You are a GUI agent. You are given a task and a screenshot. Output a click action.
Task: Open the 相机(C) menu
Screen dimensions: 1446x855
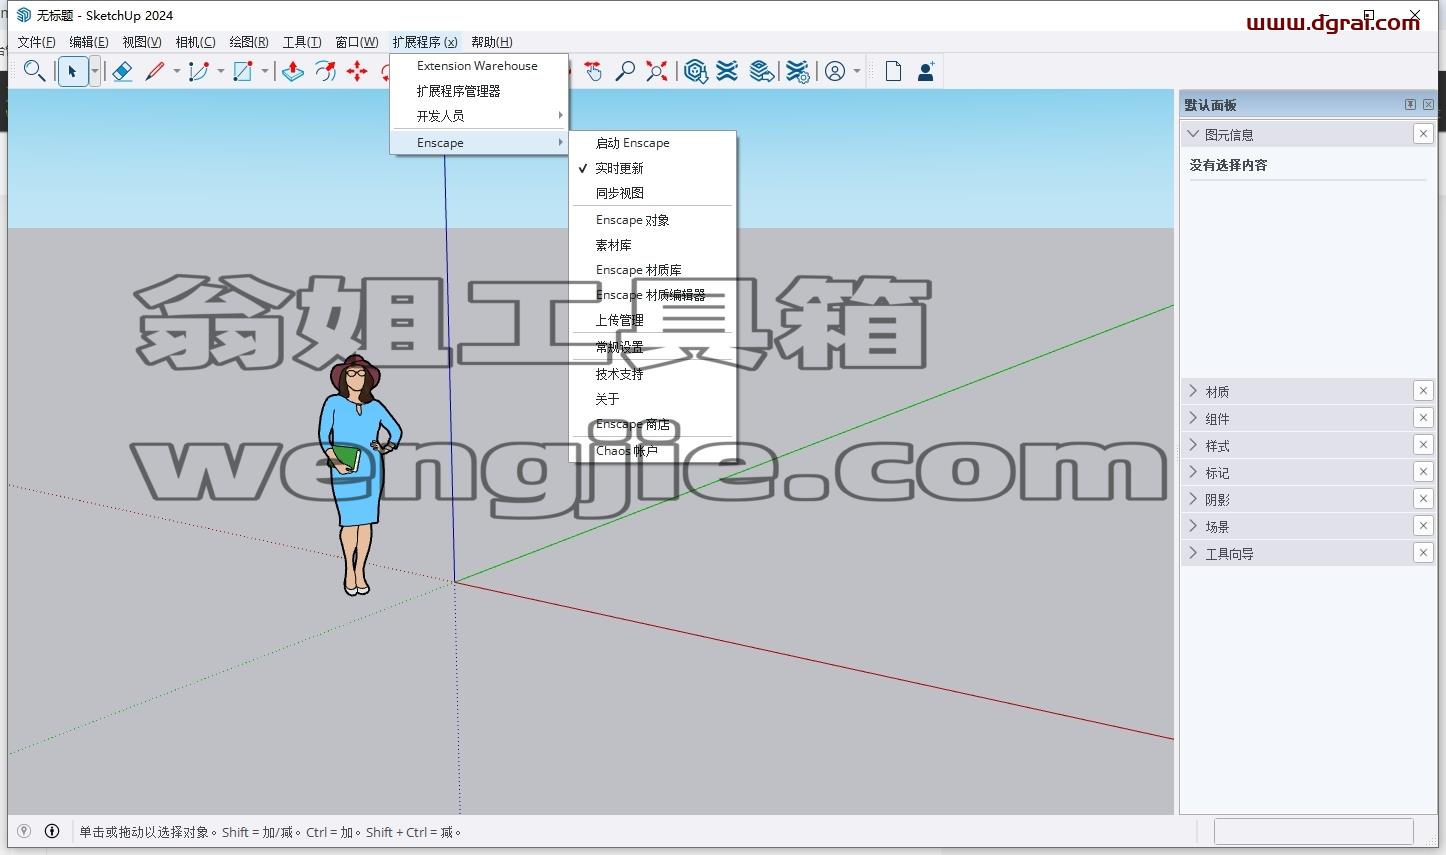tap(195, 41)
